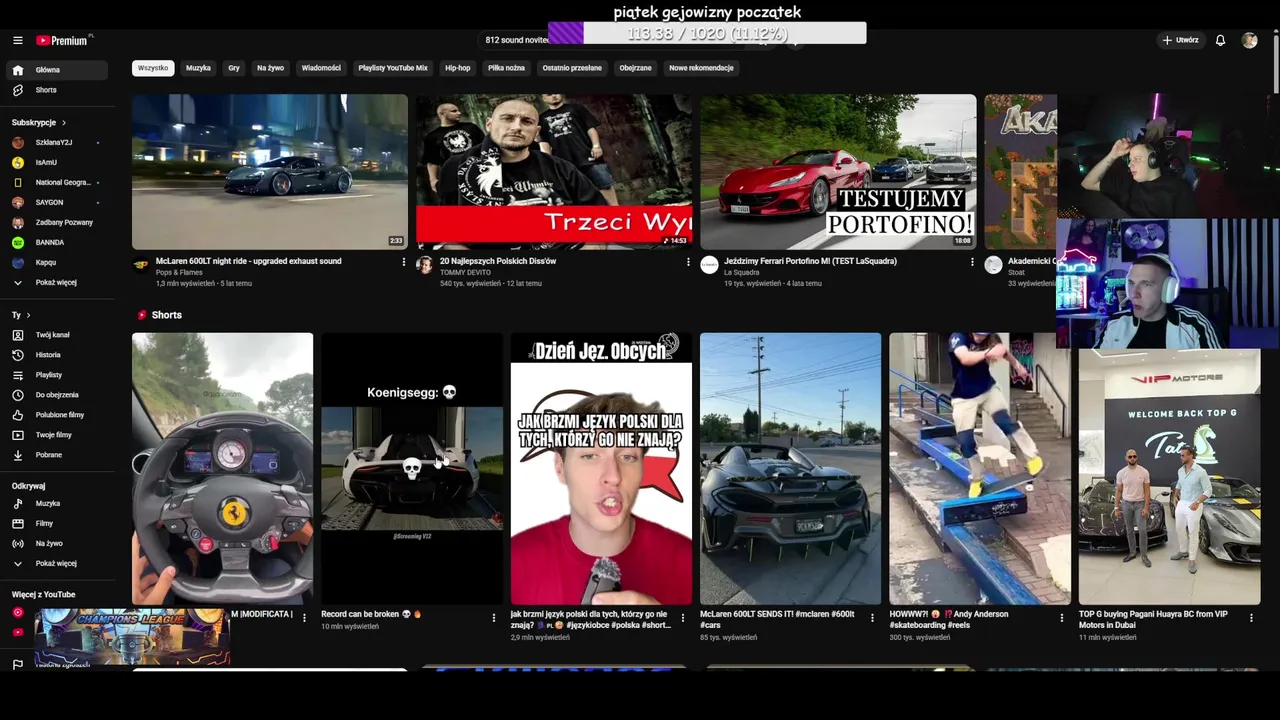Click the Utwórz create button

(1180, 40)
